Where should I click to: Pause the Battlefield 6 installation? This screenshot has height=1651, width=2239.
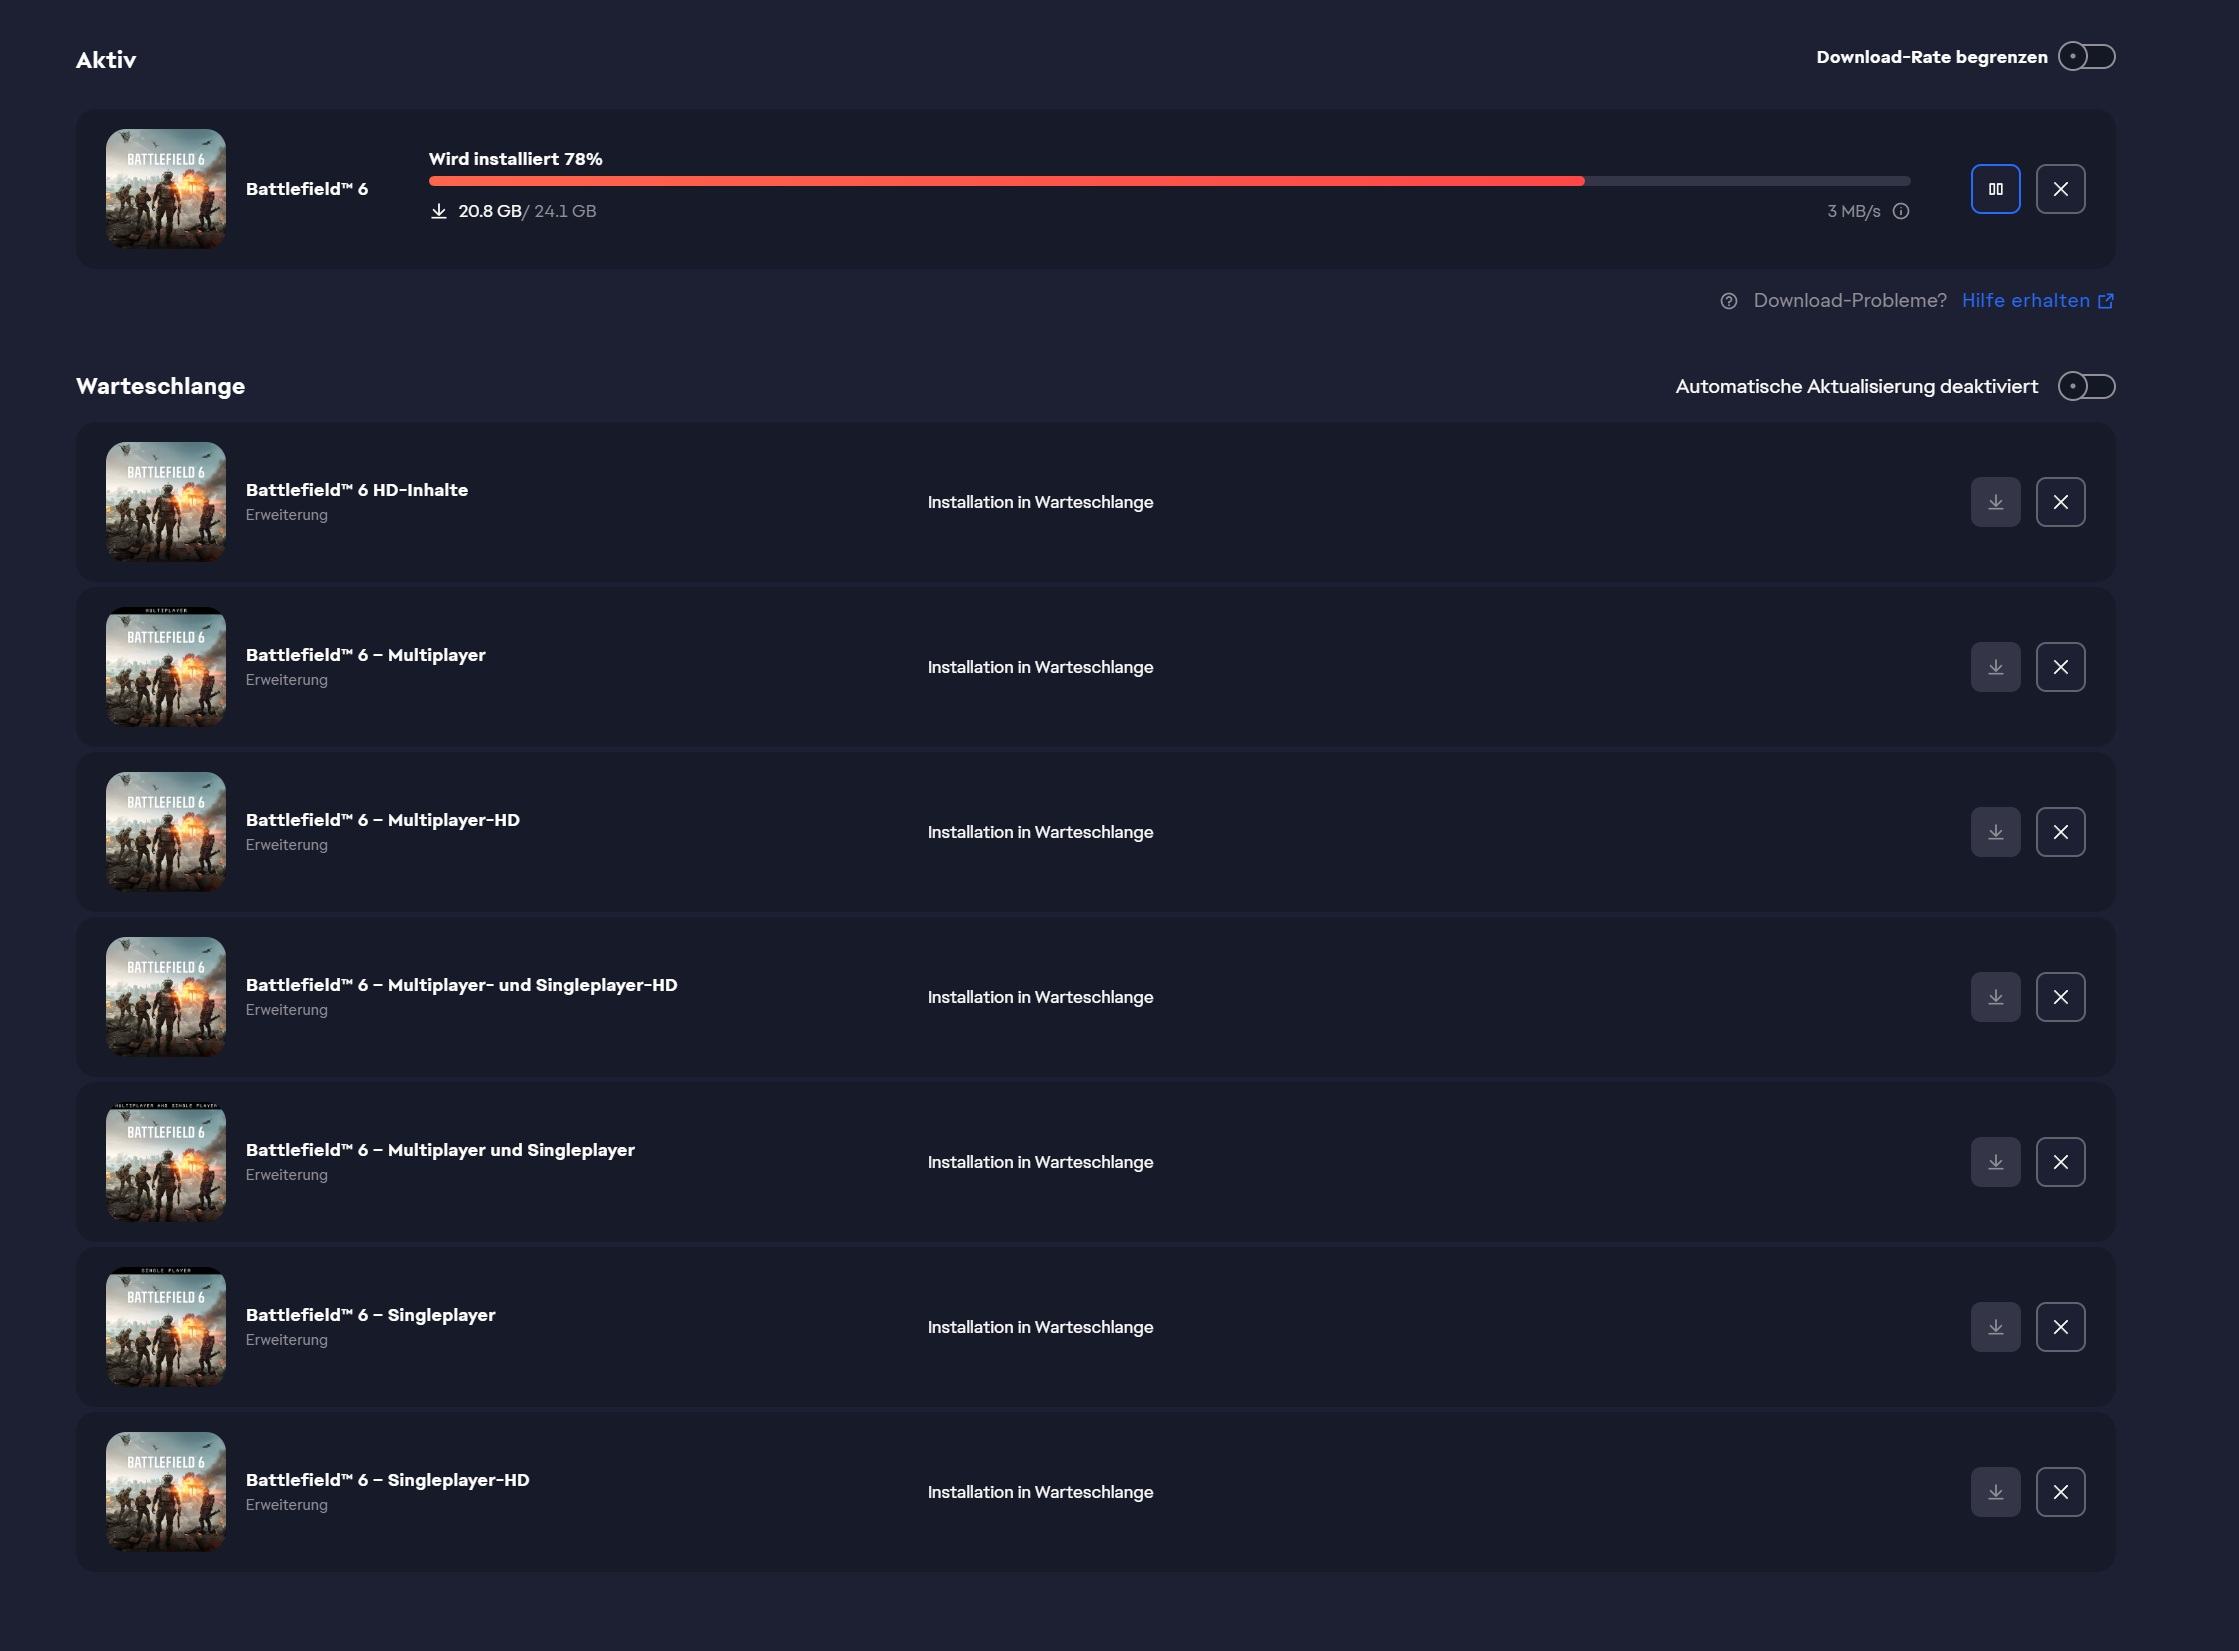coord(1995,189)
